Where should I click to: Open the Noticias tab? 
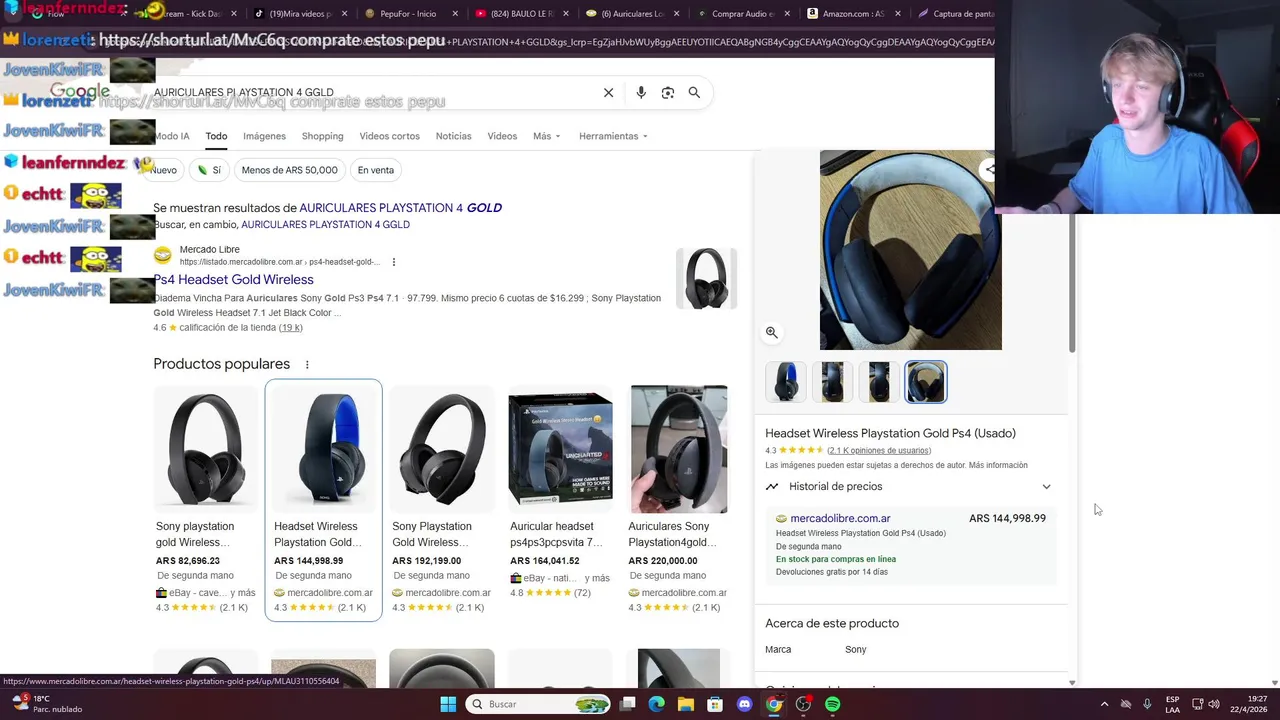[x=453, y=136]
